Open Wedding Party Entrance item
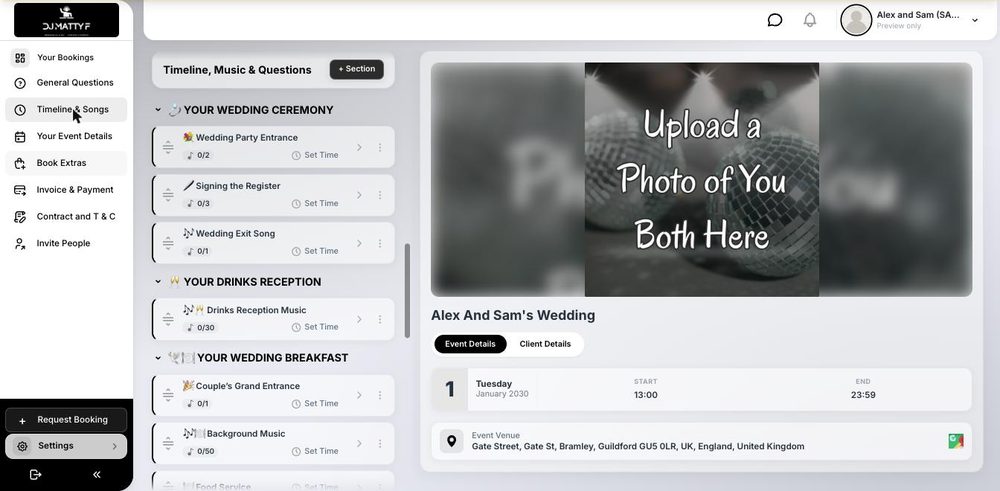 [x=273, y=147]
